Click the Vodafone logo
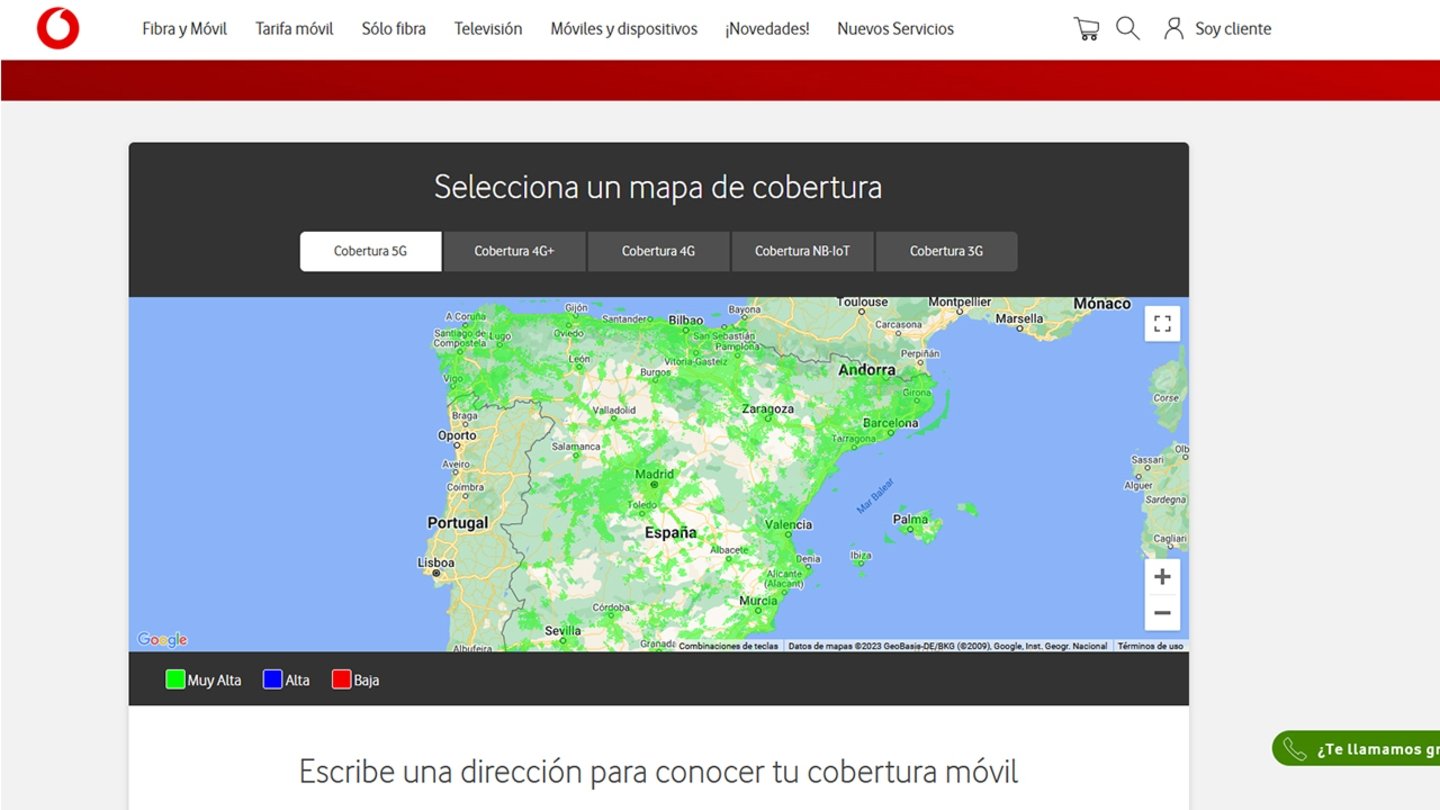 pos(58,28)
